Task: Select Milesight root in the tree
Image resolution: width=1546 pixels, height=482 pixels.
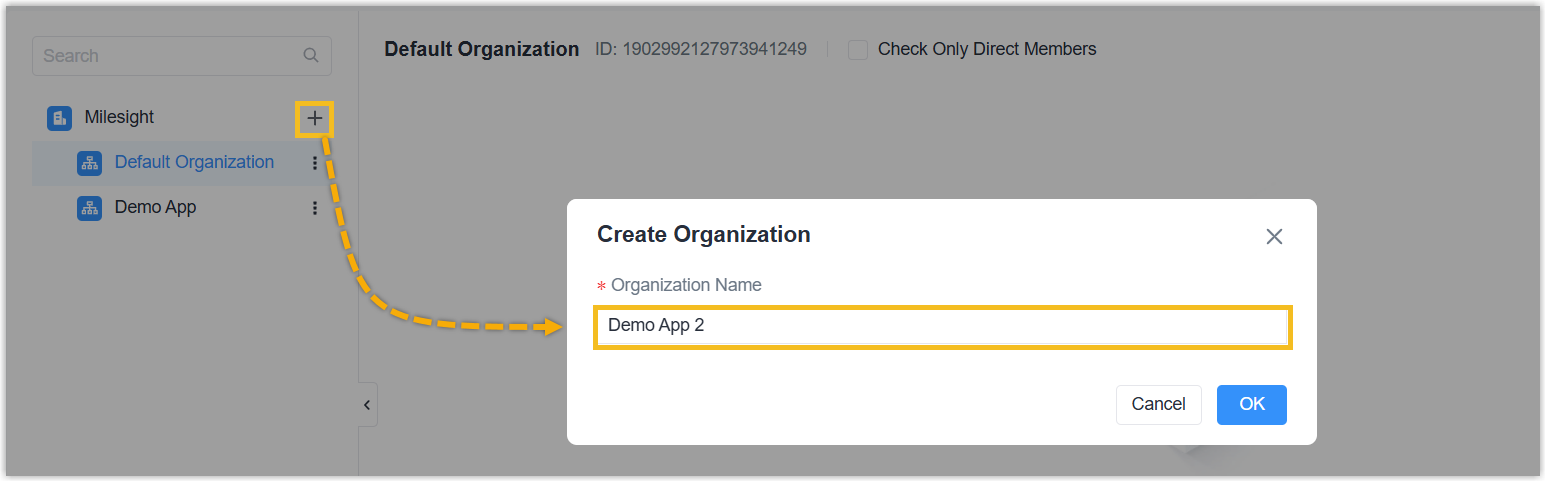Action: coord(119,118)
